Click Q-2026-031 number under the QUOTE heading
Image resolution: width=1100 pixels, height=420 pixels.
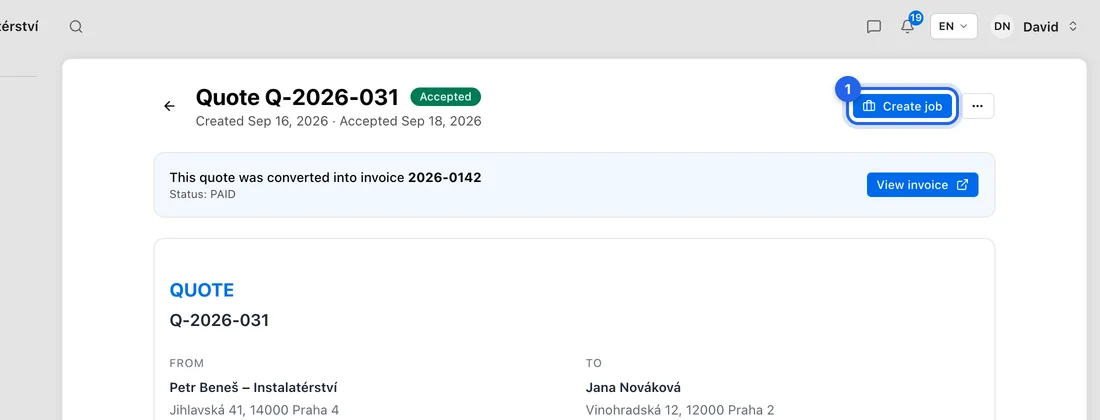coord(219,320)
